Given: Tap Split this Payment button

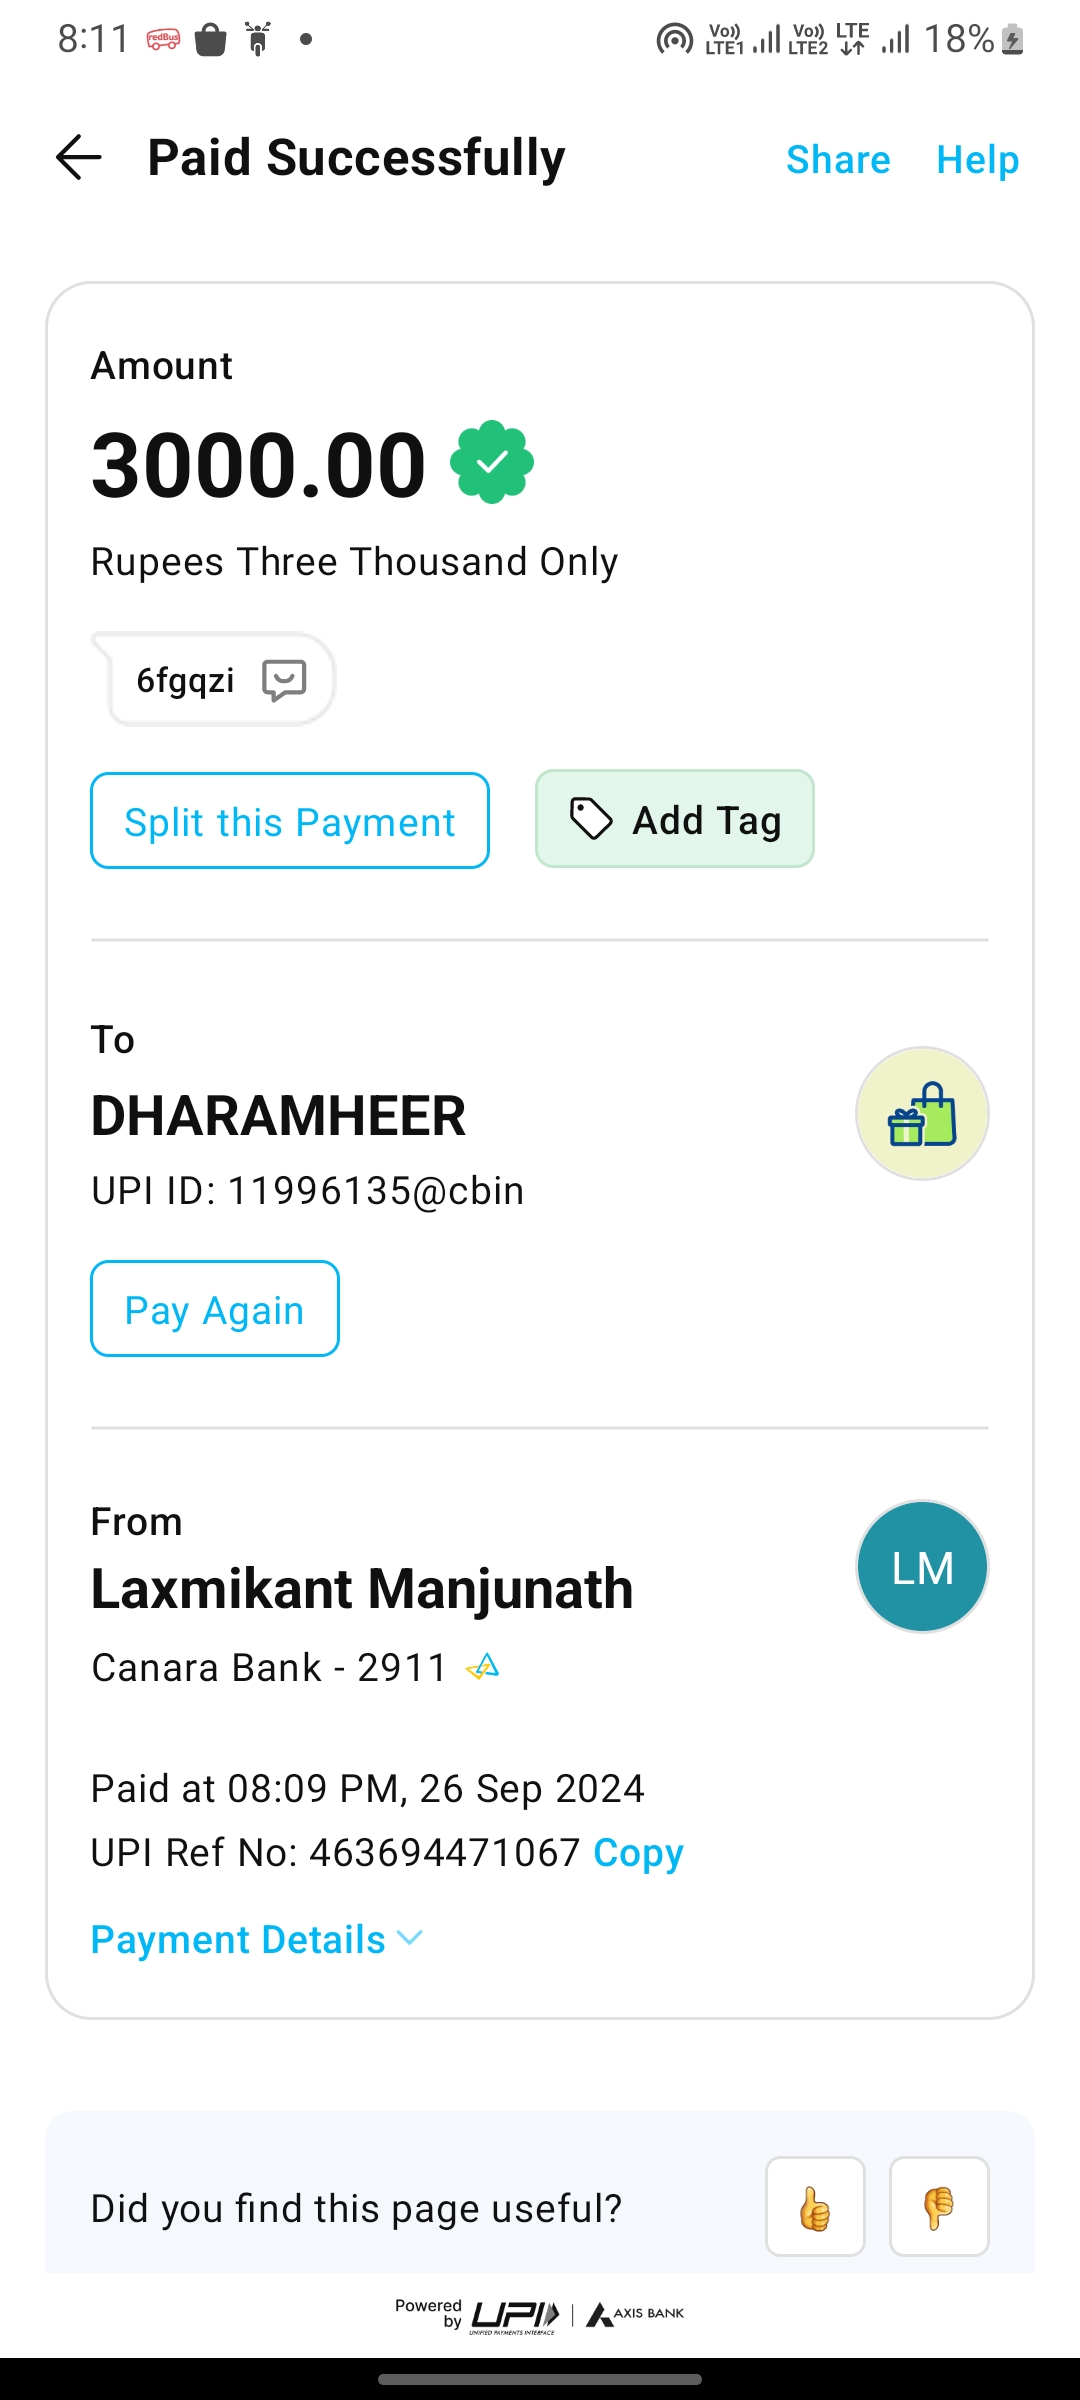Looking at the screenshot, I should click(x=290, y=821).
